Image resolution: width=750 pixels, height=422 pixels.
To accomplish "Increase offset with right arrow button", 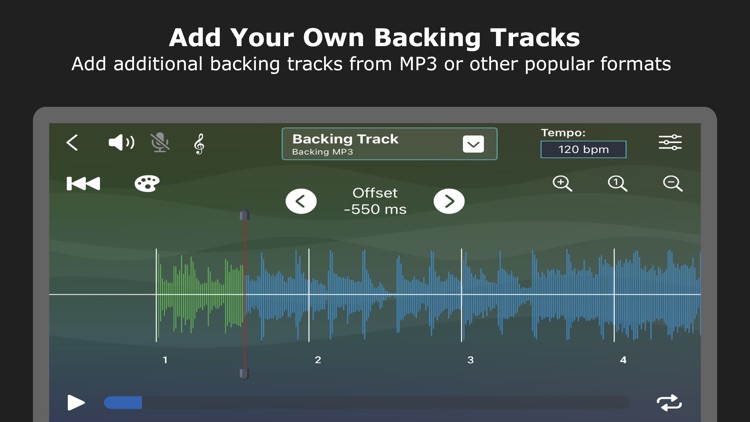I will pos(449,201).
